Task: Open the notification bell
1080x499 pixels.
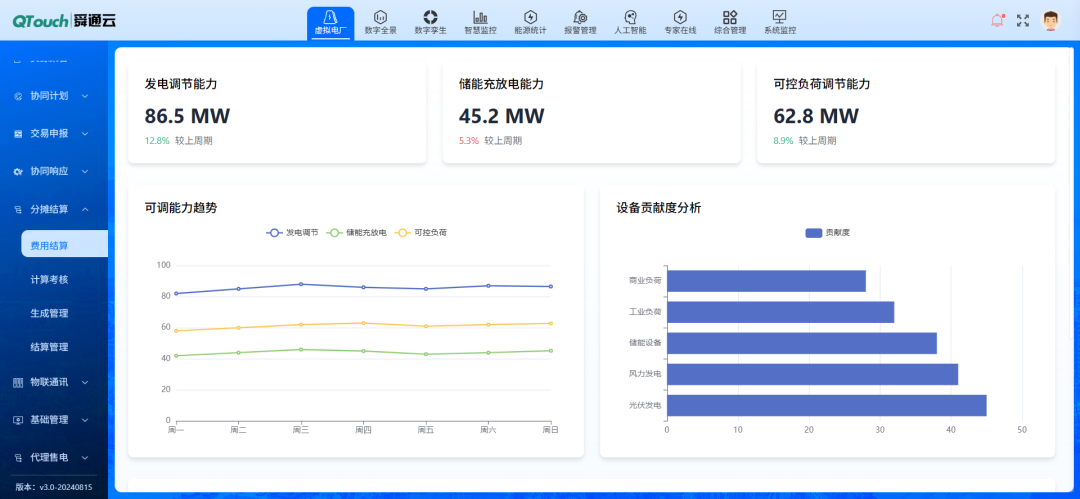Action: pos(997,21)
